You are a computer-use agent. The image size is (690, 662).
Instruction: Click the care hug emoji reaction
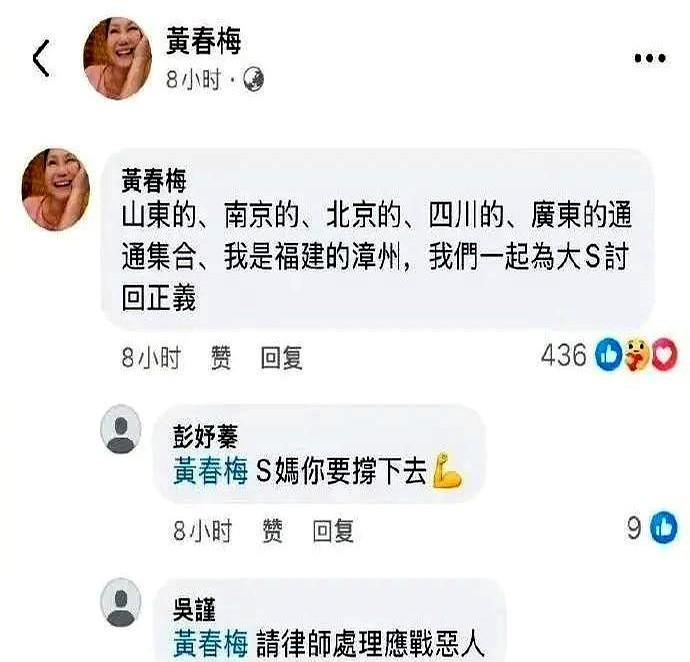pyautogui.click(x=637, y=355)
